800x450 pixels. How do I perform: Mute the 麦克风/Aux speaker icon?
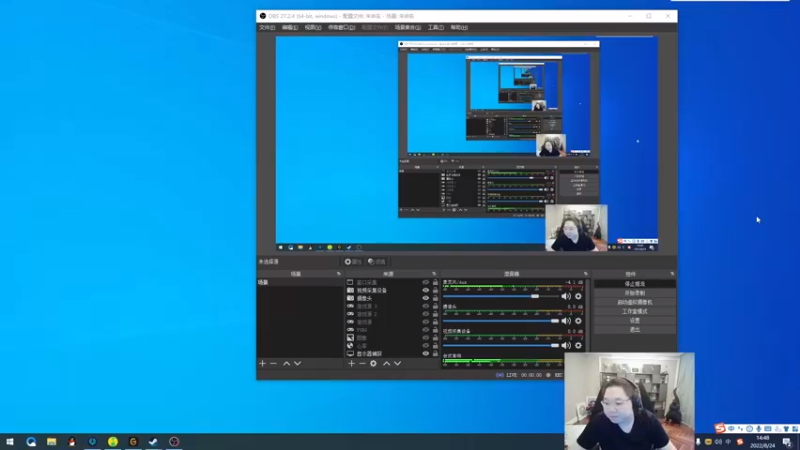click(566, 296)
